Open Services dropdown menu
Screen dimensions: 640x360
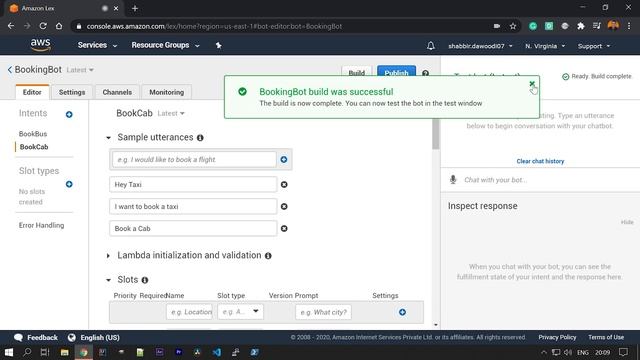97,45
